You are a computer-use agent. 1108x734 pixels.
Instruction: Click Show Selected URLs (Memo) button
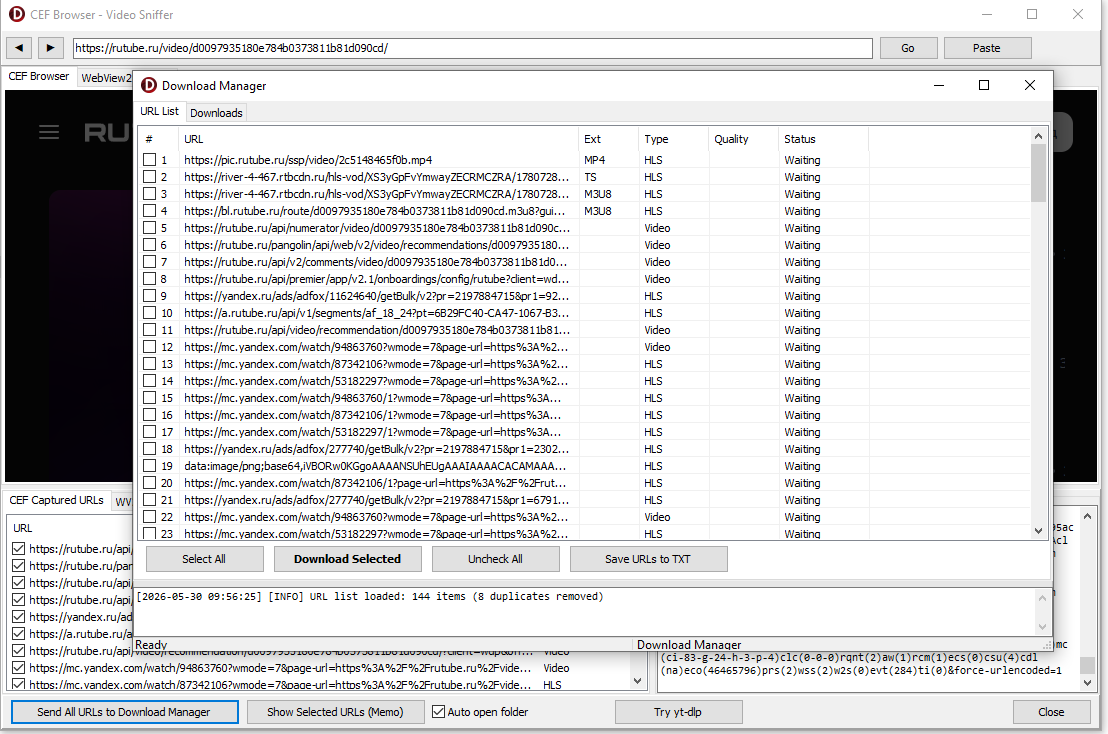pyautogui.click(x=335, y=712)
